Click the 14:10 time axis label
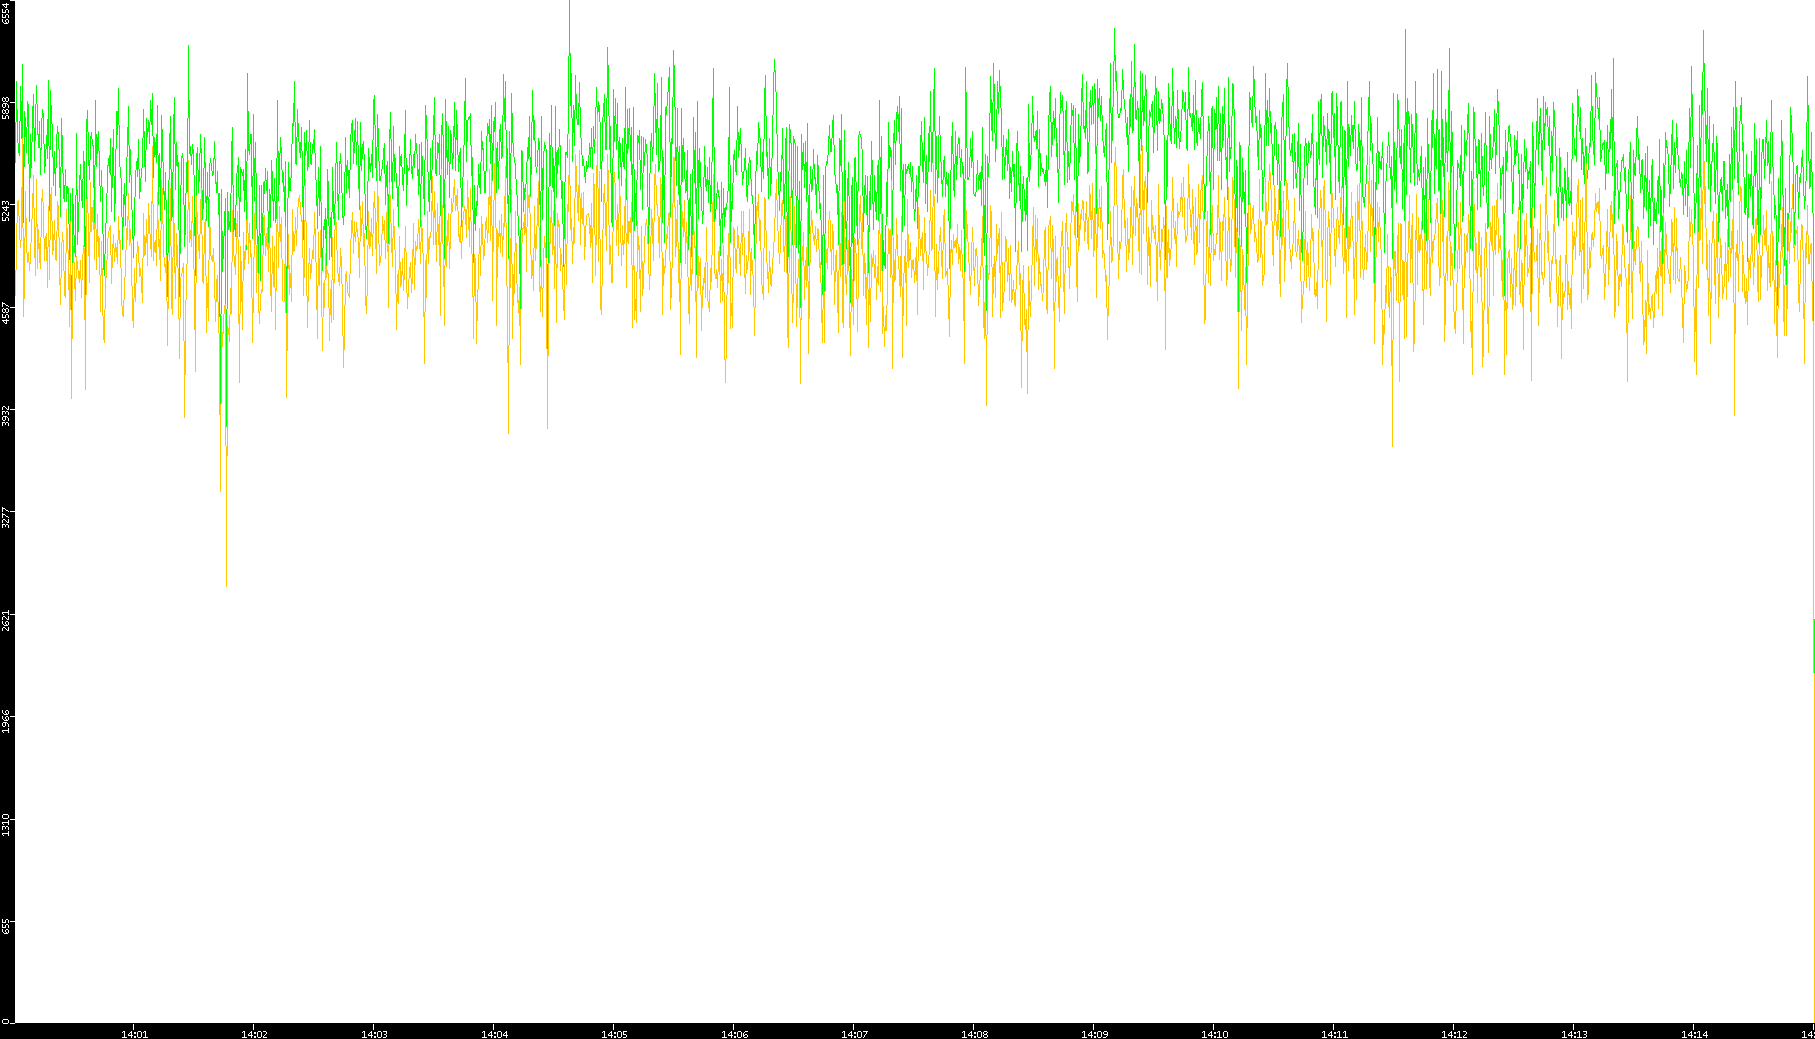 coord(1214,1034)
